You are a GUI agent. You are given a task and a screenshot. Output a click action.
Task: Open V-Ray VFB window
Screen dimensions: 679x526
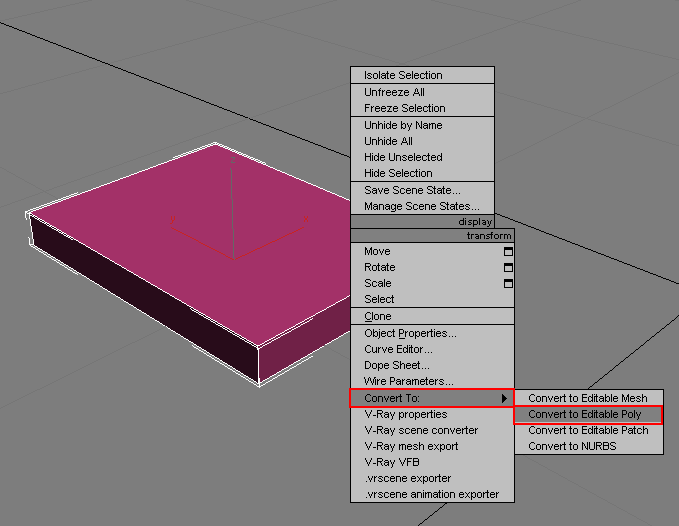click(x=432, y=462)
